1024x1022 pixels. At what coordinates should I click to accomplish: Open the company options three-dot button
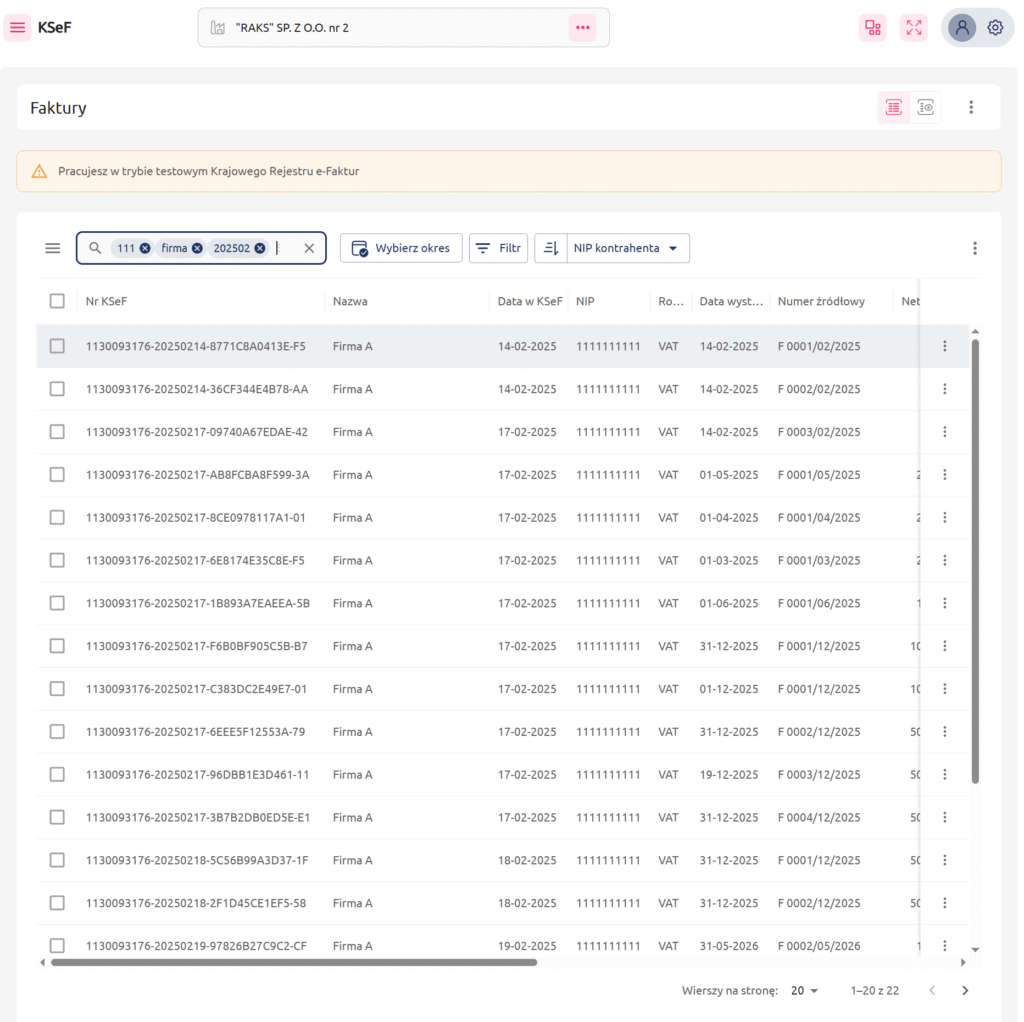point(582,28)
